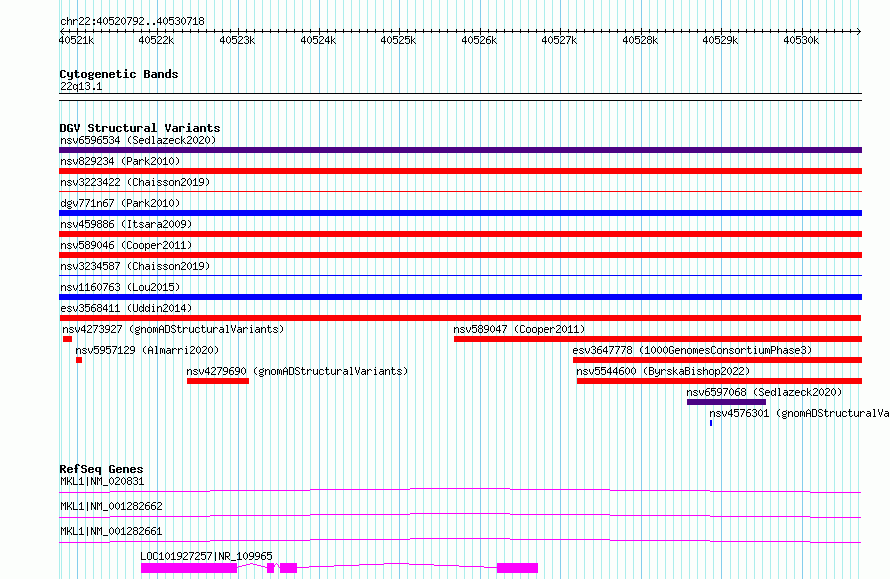The height and width of the screenshot is (579, 890).
Task: Click the nsv5957129 (Almarri2020) label
Action: (147, 350)
